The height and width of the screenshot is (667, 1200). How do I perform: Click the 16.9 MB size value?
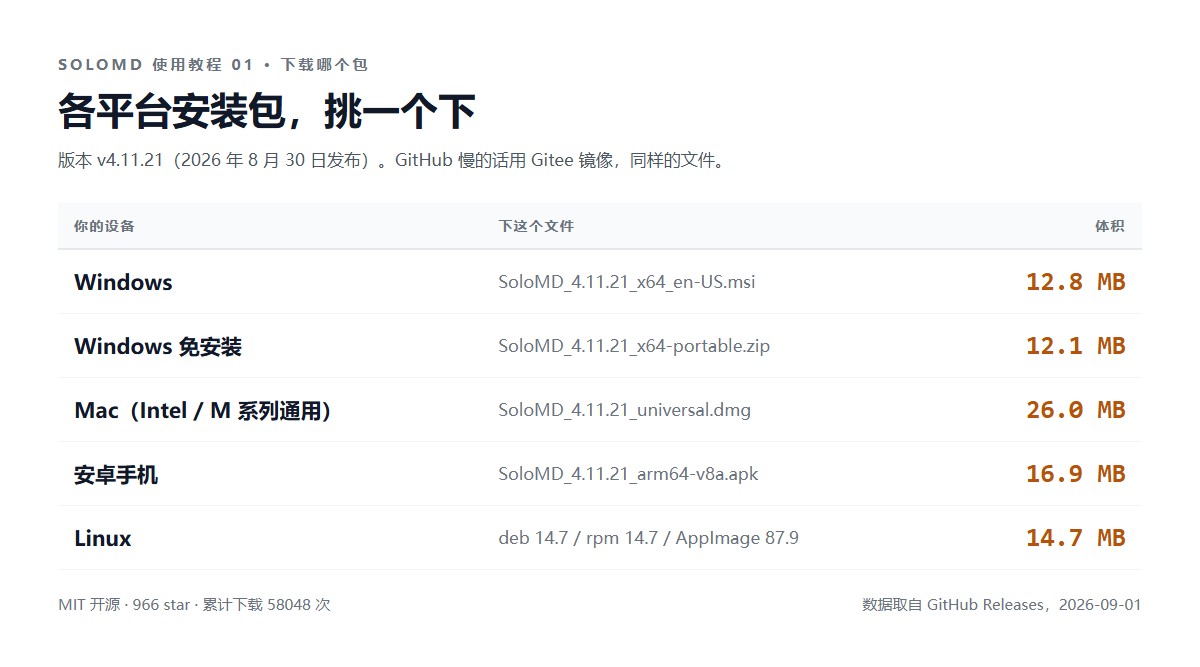pos(1076,474)
